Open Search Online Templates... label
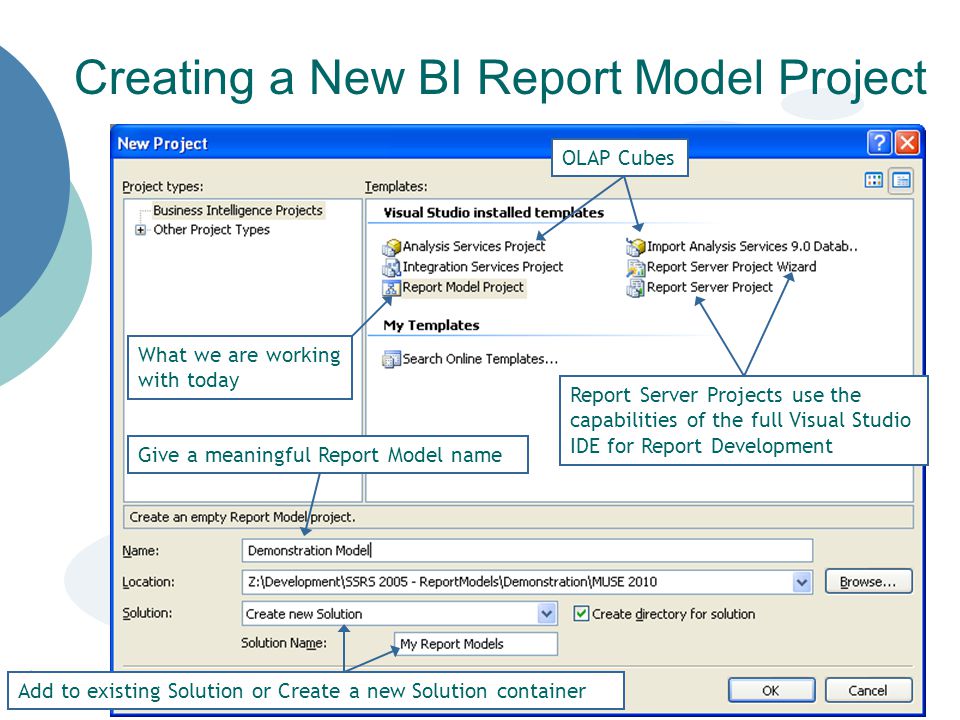960x720 pixels. coord(480,359)
